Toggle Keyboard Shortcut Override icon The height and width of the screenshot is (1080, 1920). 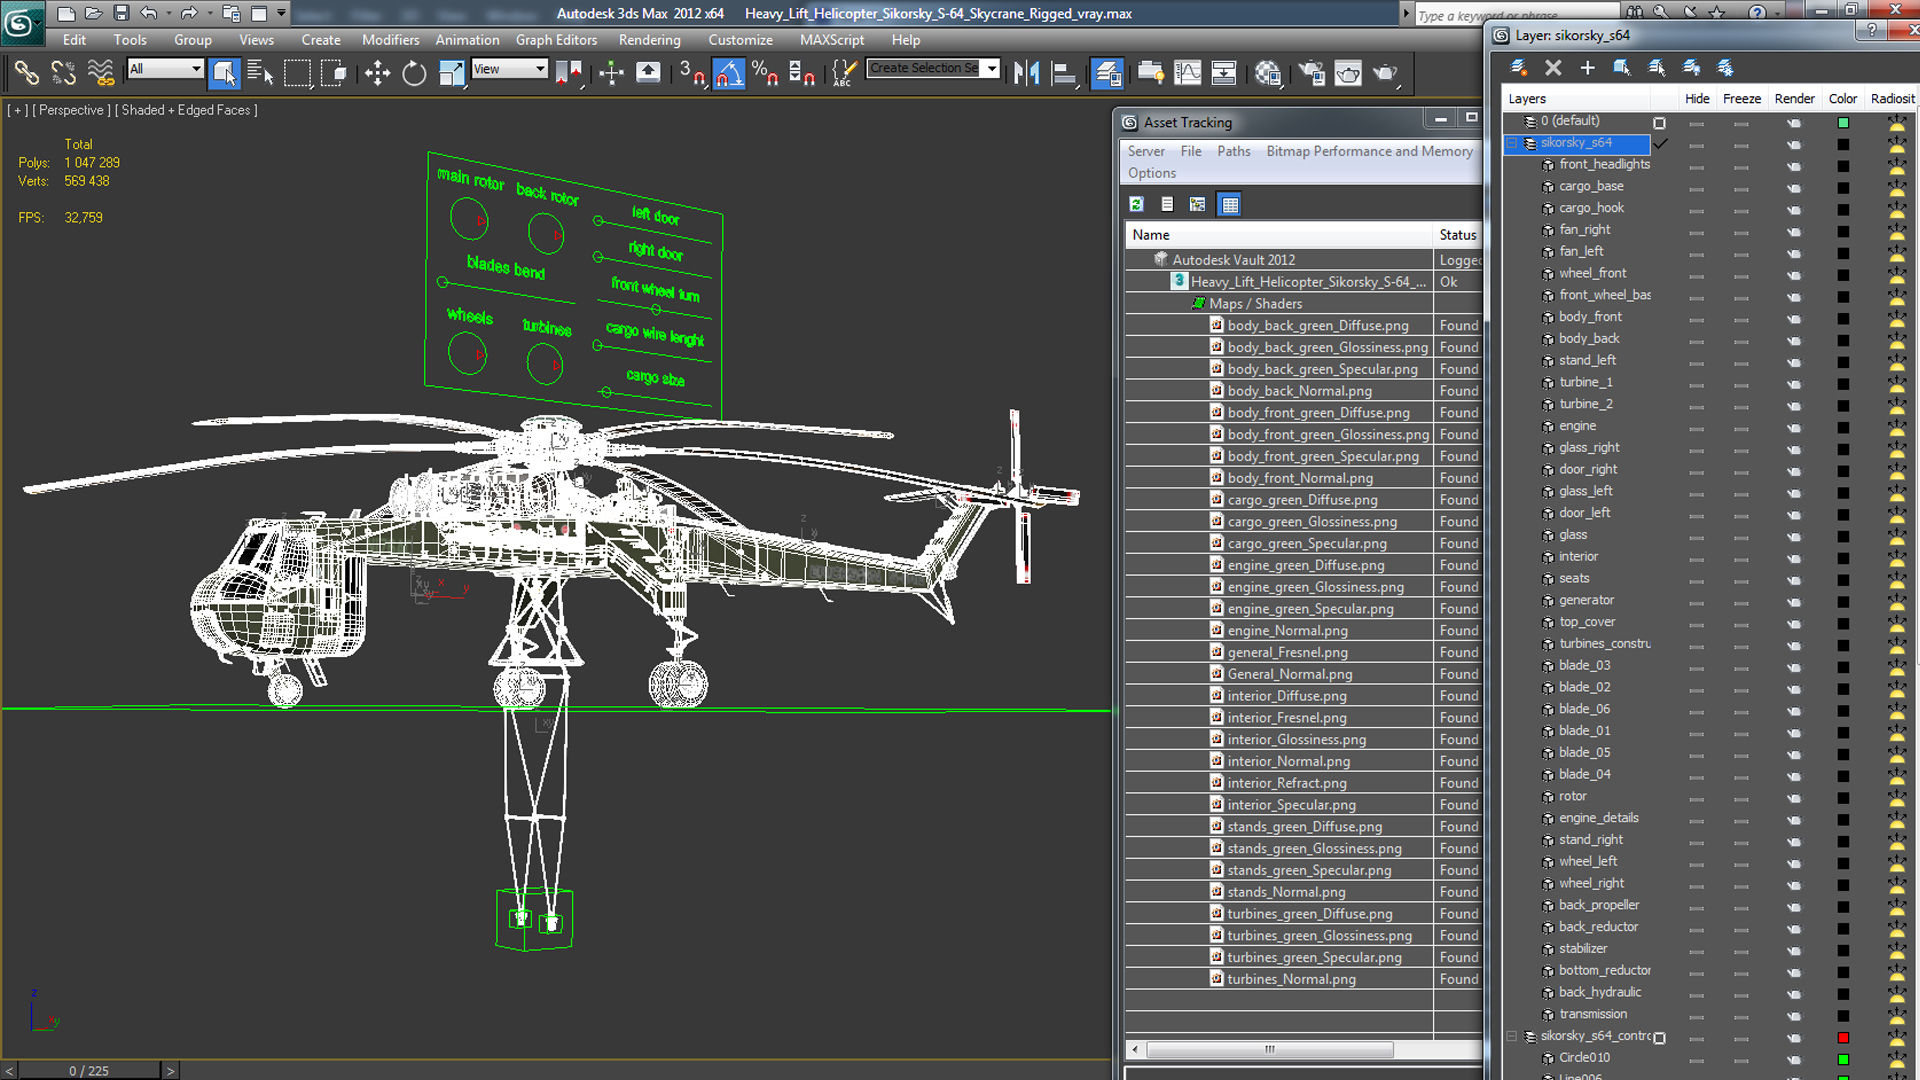click(648, 73)
